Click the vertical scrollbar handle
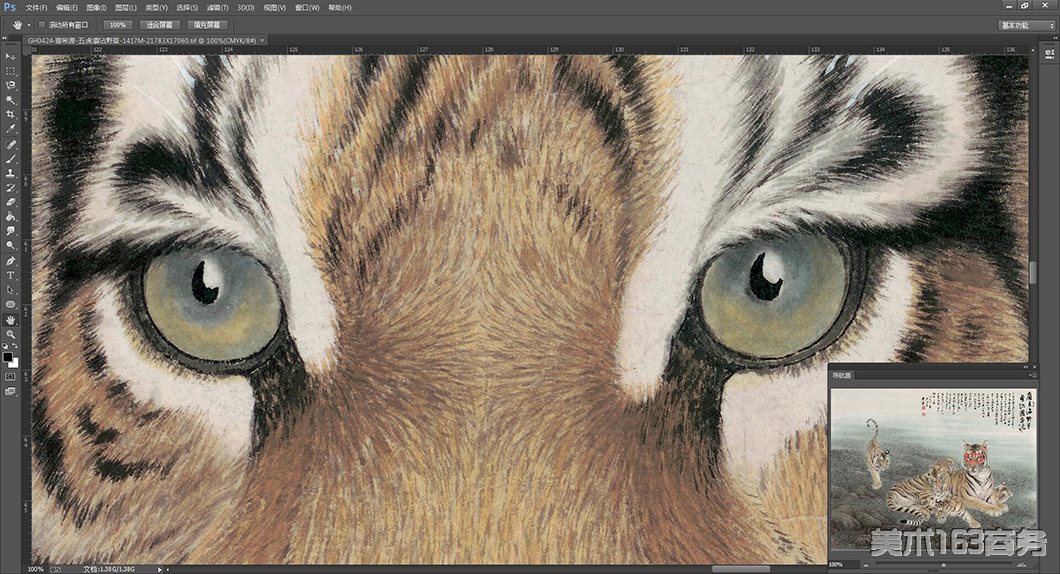 point(1033,272)
